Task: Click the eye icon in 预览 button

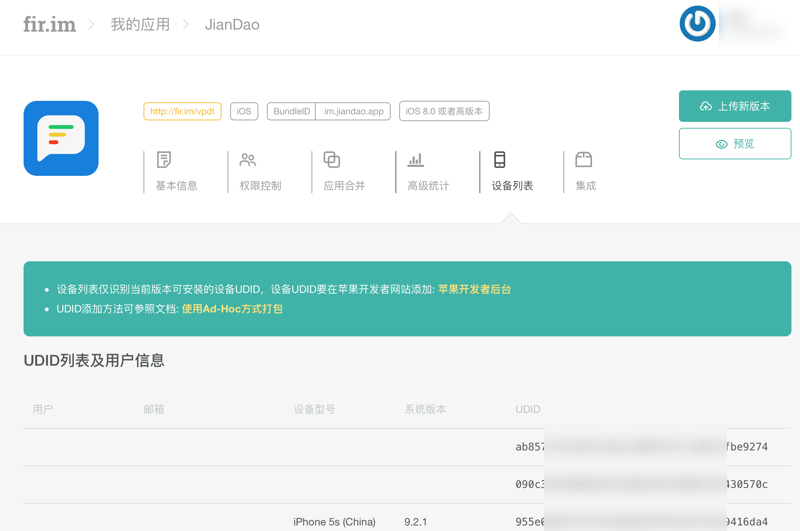Action: [721, 144]
